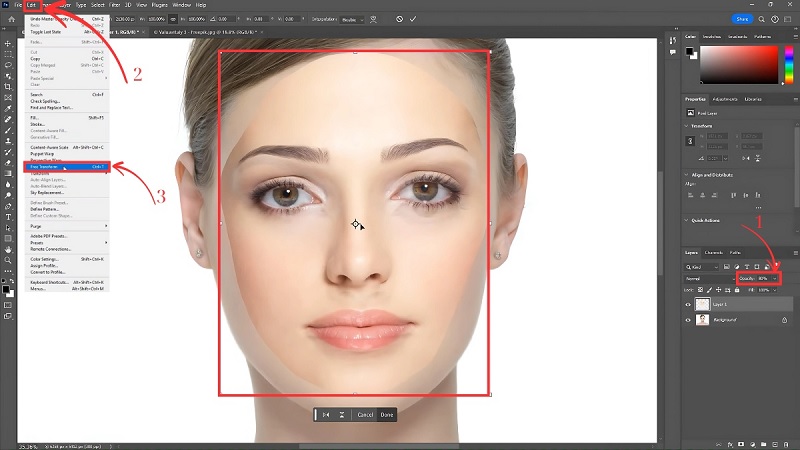
Task: Open the Interpolation Bicubic dropdown
Action: click(x=352, y=19)
